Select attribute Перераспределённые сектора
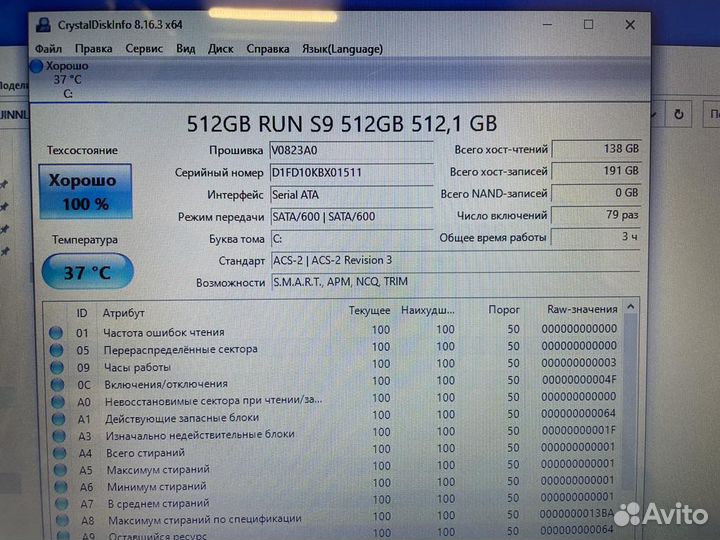720x540 pixels. [180, 349]
